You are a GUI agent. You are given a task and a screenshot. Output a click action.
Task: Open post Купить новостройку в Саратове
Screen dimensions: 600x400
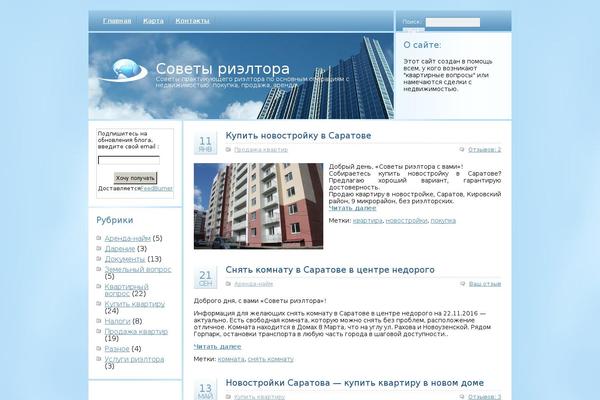298,136
